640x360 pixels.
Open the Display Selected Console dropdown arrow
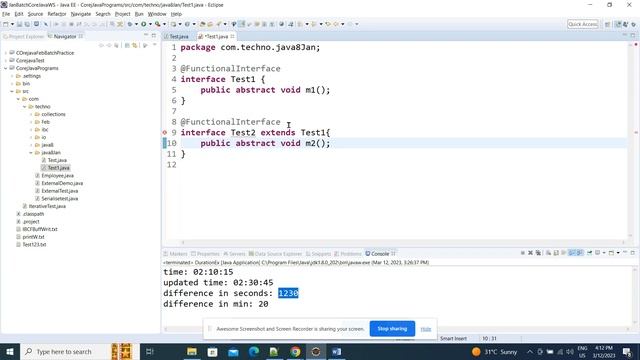pyautogui.click(x=604, y=253)
